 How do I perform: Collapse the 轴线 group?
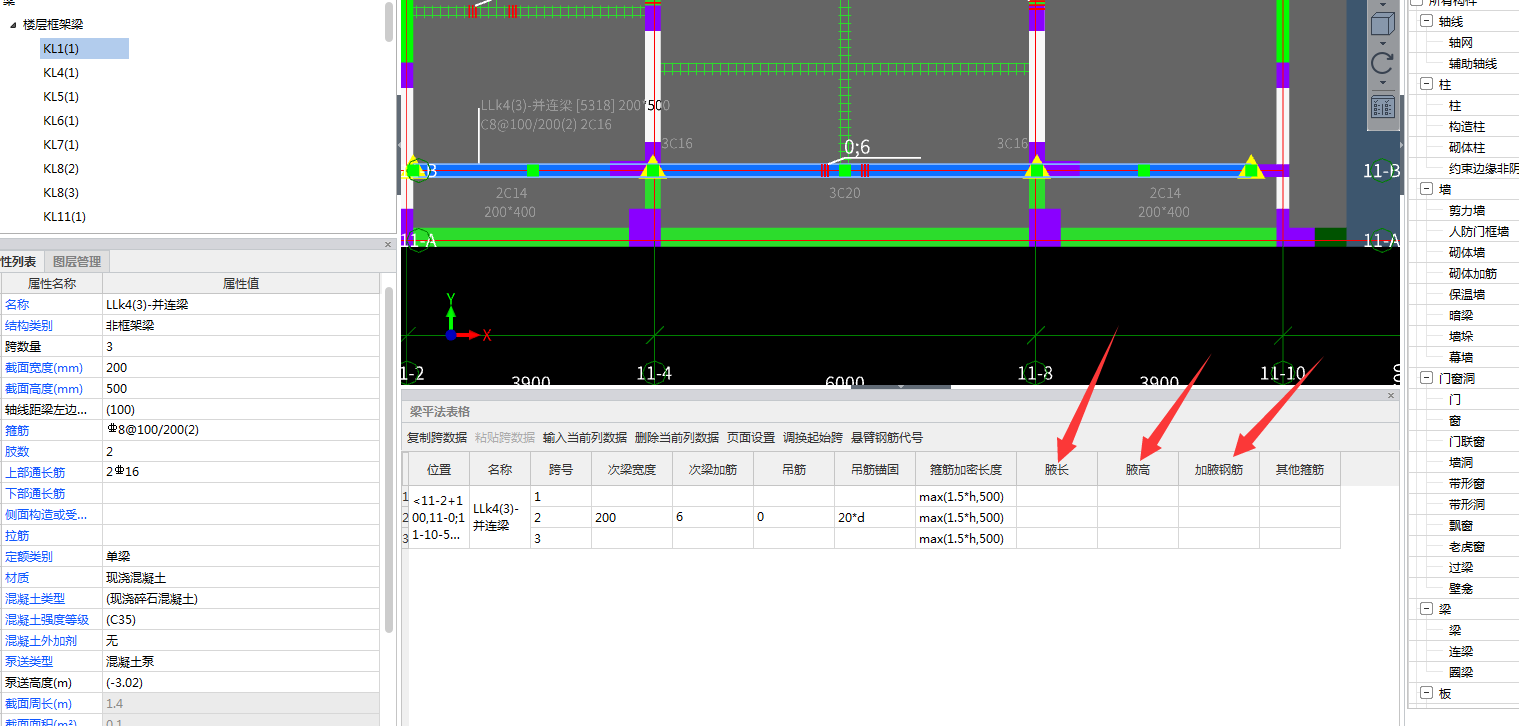pos(1426,21)
